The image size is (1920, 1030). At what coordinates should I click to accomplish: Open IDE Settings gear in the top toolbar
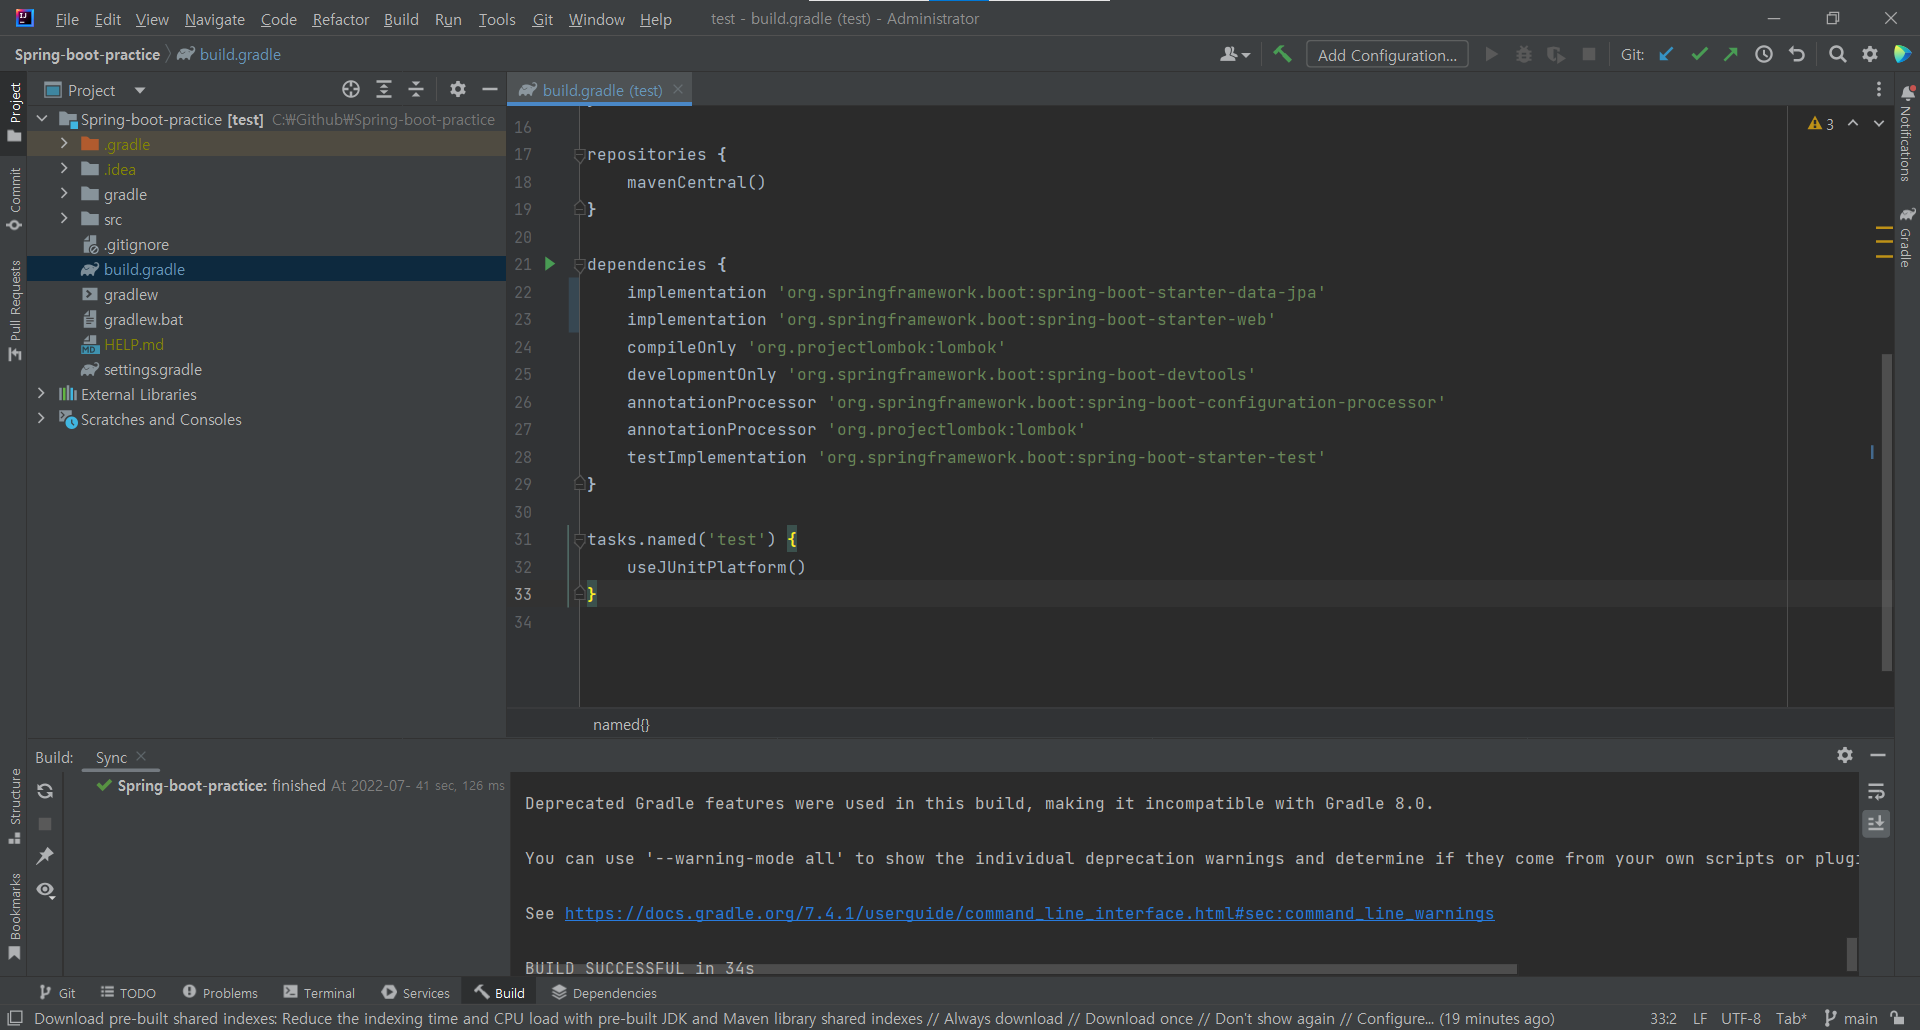coord(1870,54)
